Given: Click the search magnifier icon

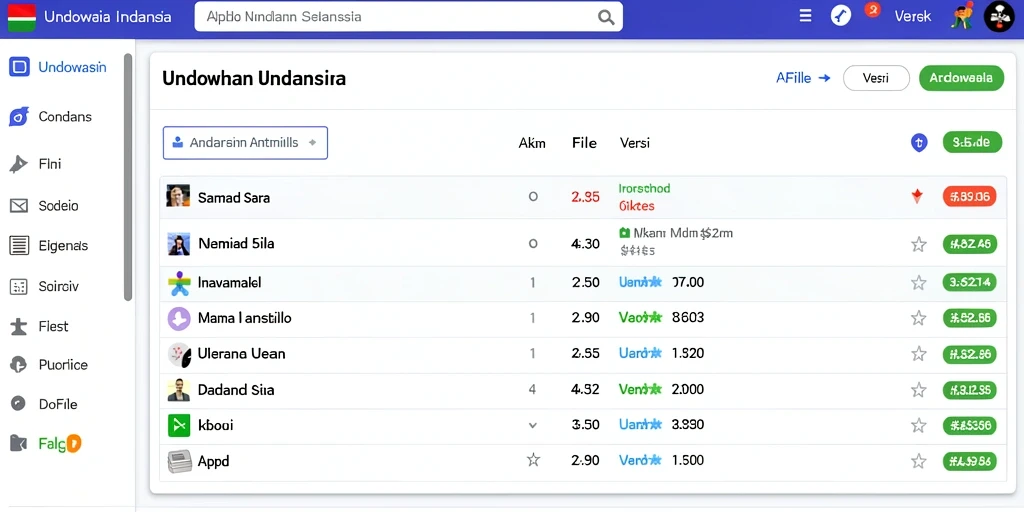Looking at the screenshot, I should pyautogui.click(x=605, y=17).
